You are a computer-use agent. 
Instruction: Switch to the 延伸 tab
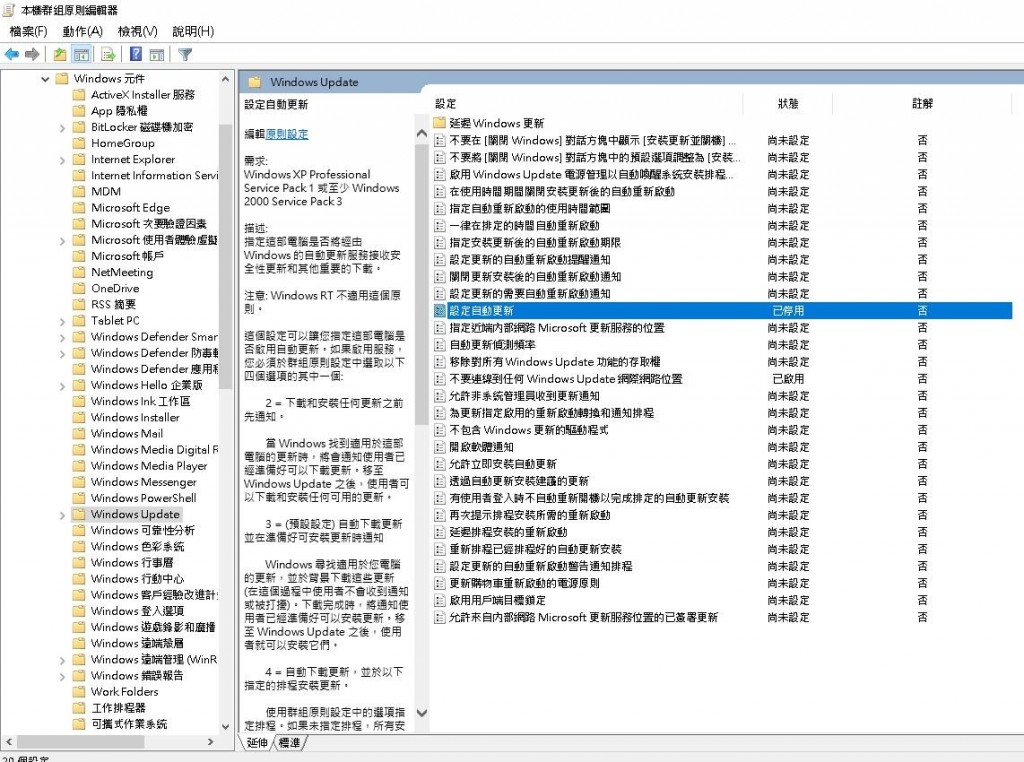tap(257, 742)
